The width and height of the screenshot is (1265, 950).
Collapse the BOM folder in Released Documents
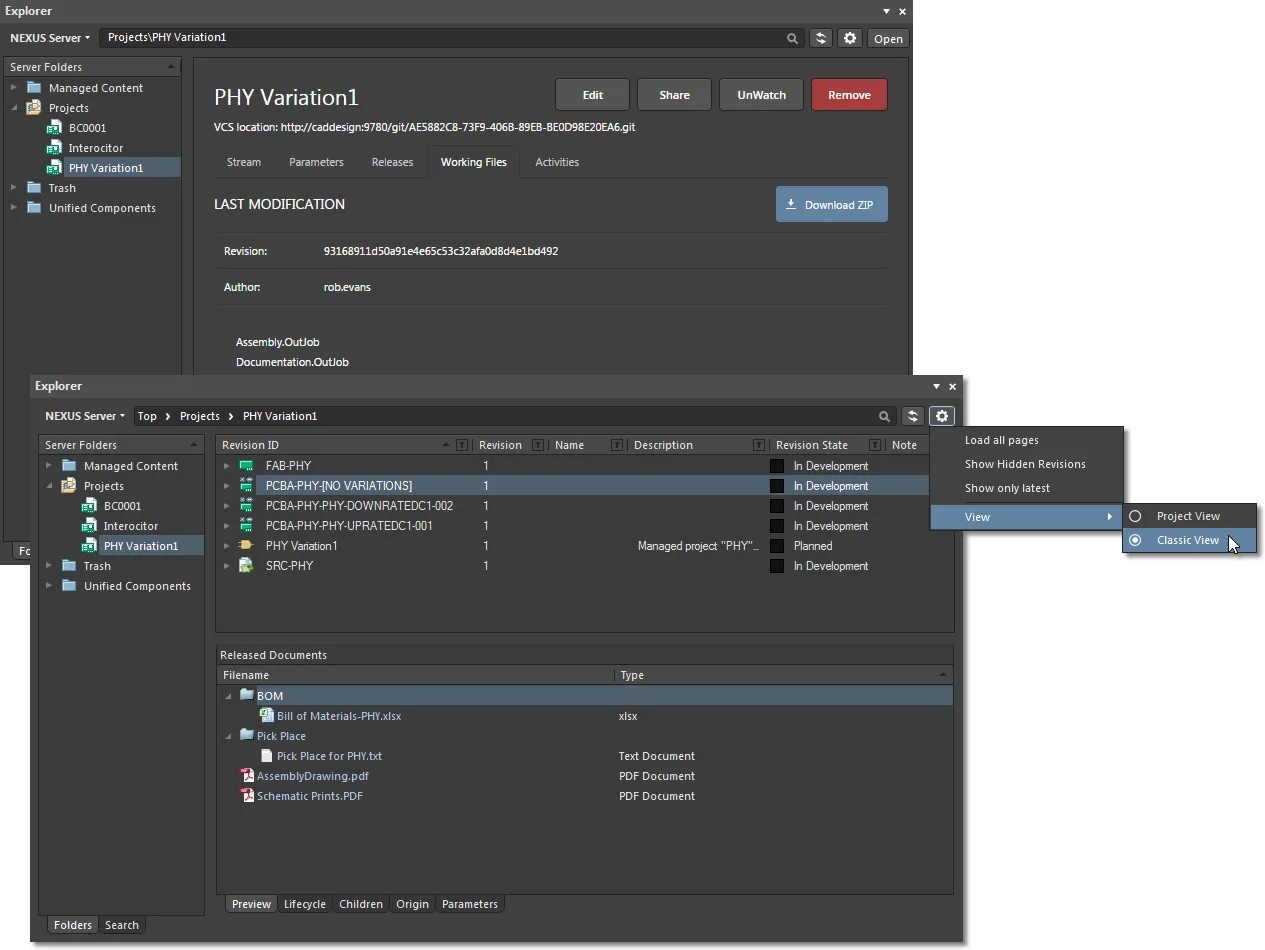(228, 695)
